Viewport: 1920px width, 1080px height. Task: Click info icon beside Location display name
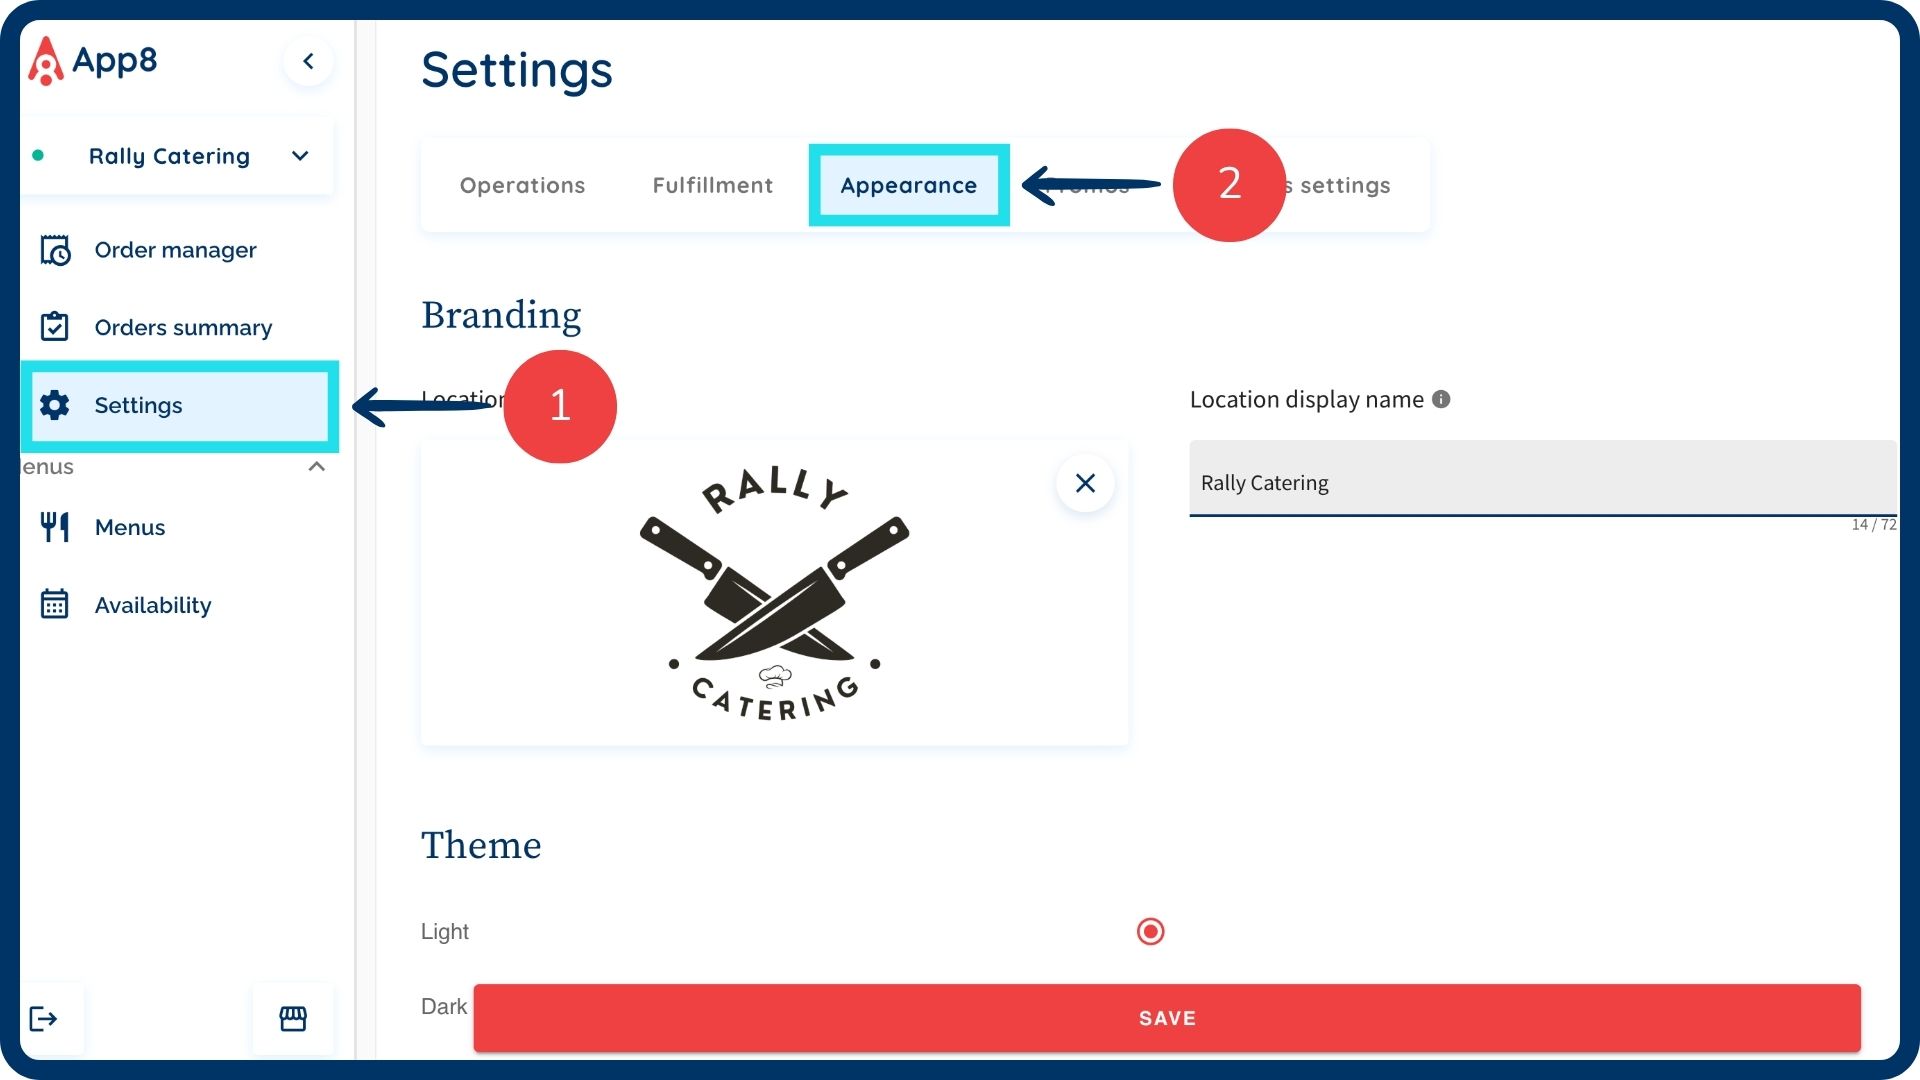coord(1441,399)
